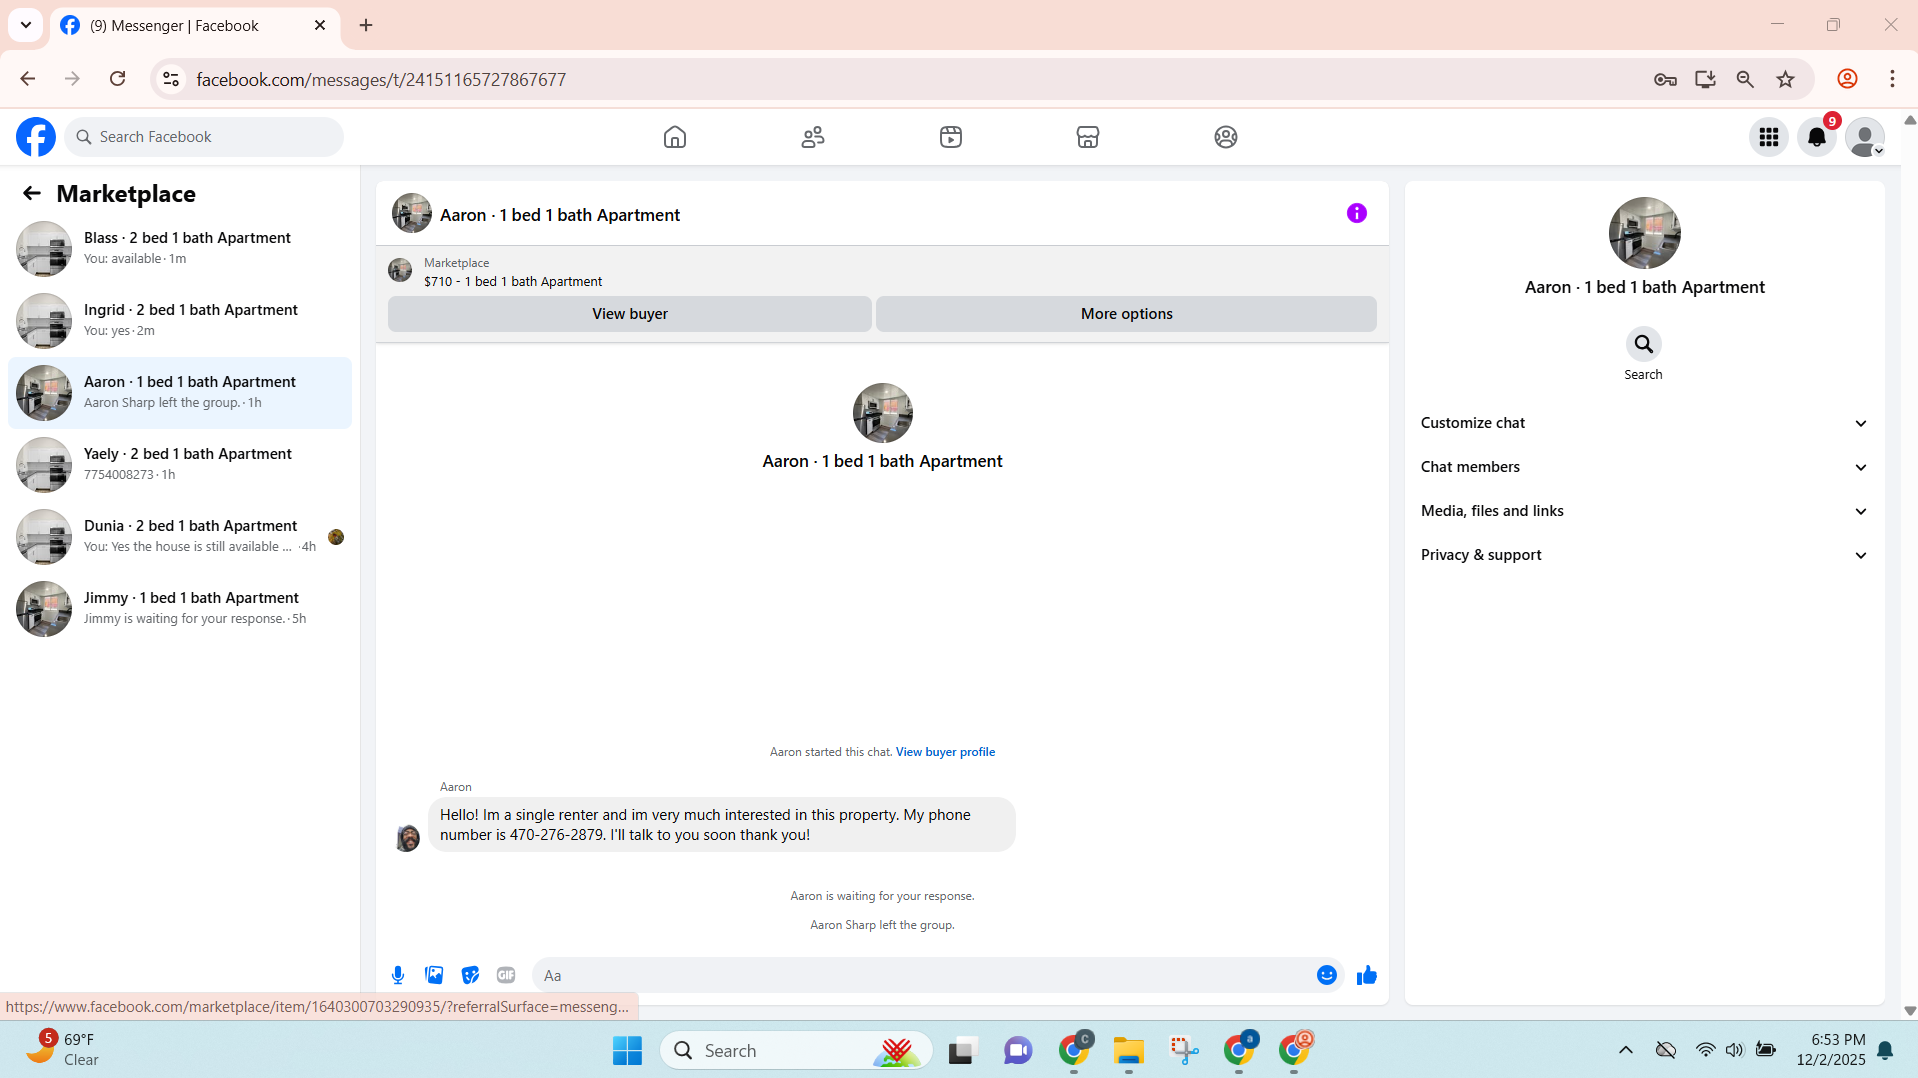This screenshot has width=1918, height=1078.
Task: Click Aaron's listing photo in right panel
Action: (1644, 233)
